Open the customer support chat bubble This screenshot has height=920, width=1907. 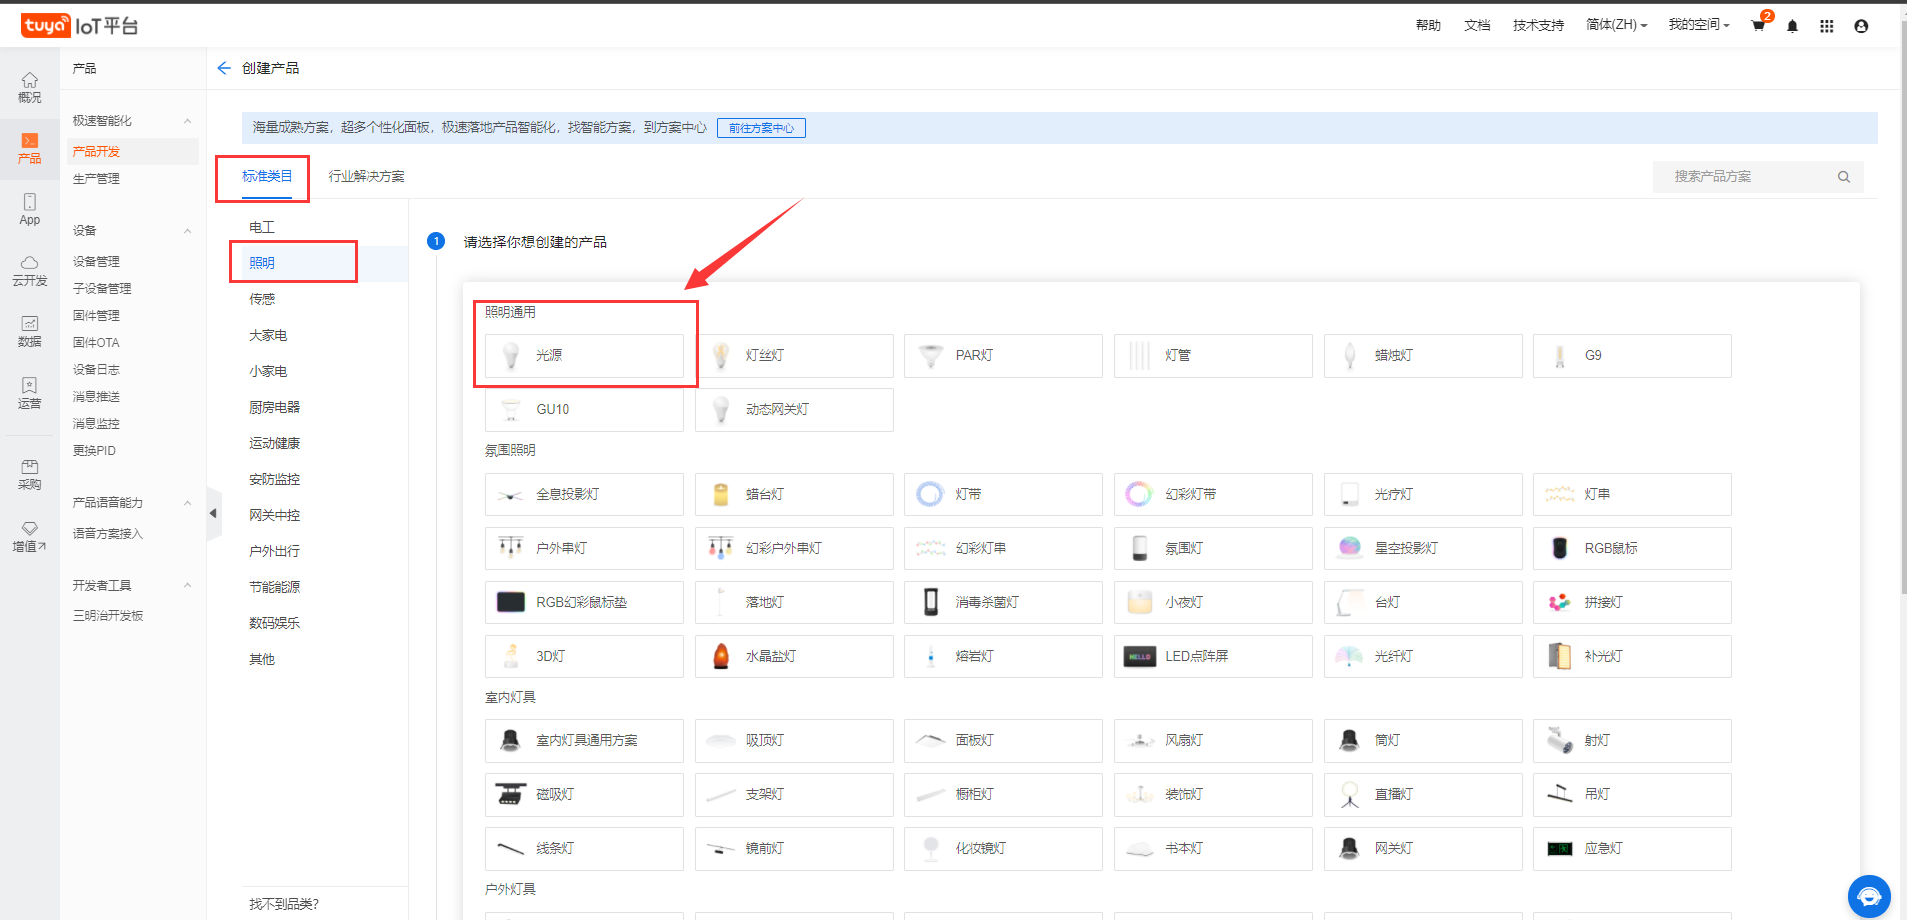[x=1868, y=895]
